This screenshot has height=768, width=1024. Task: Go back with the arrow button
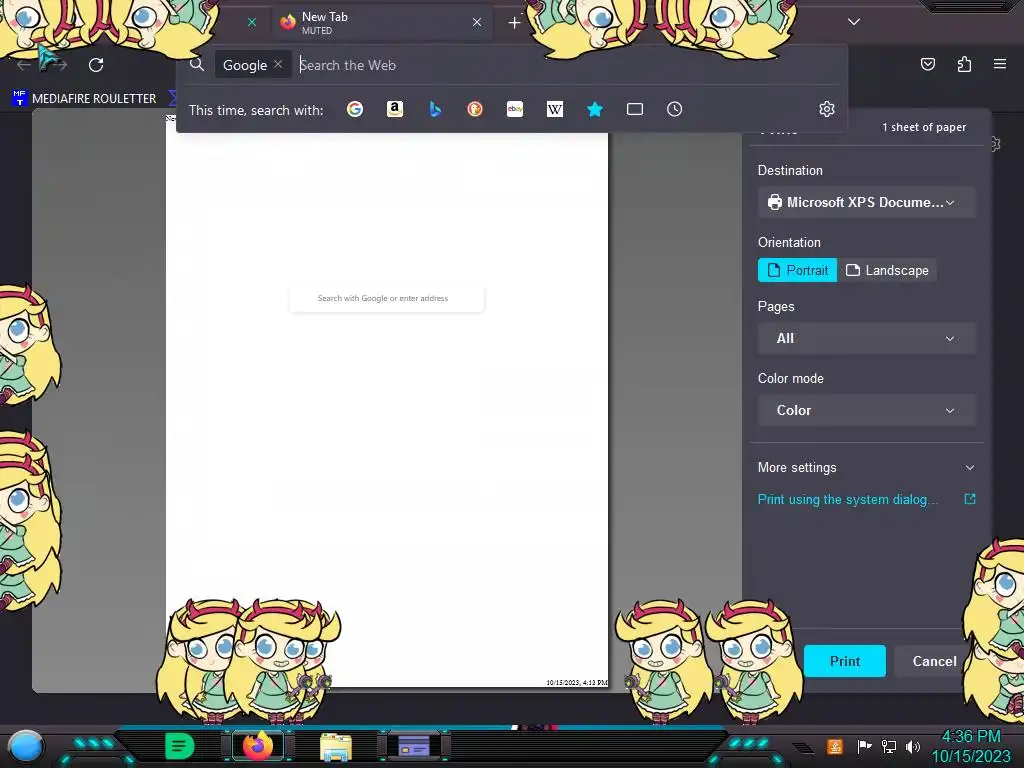point(24,65)
